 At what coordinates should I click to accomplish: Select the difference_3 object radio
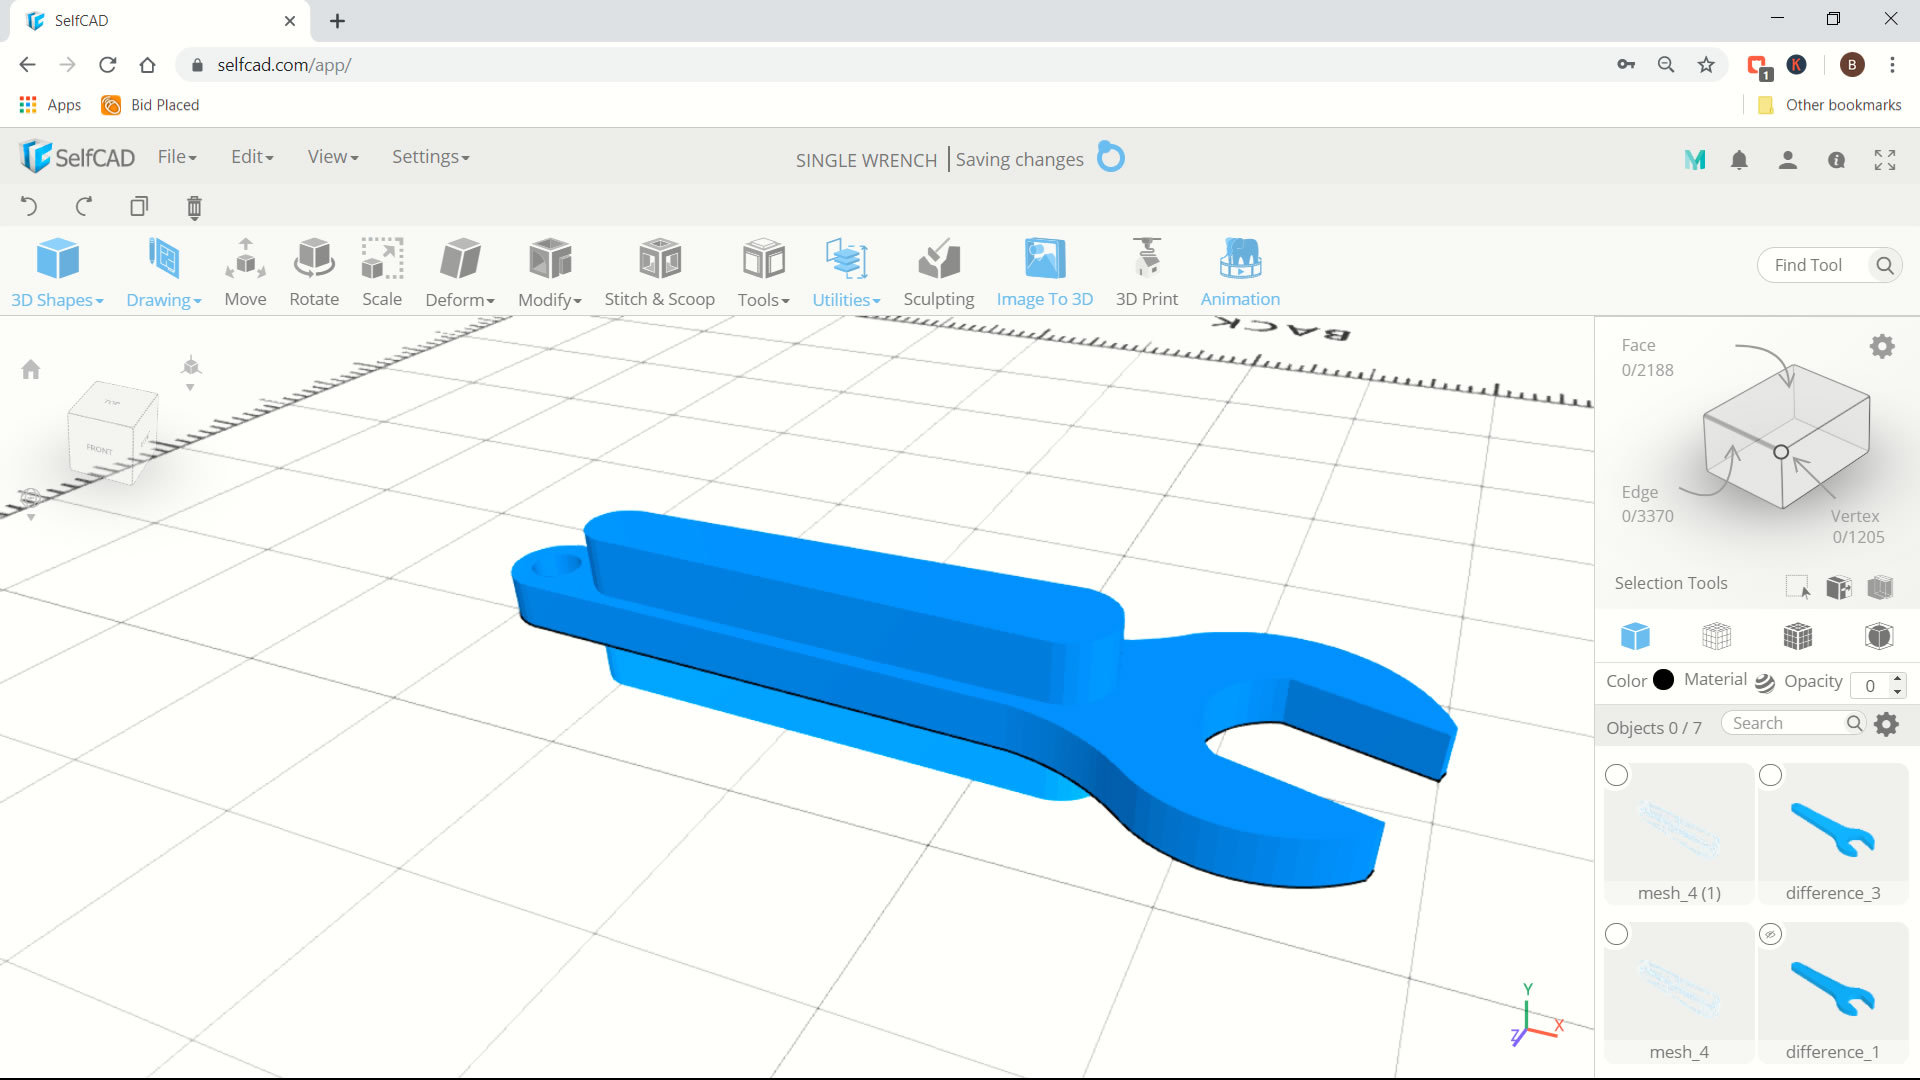pos(1770,775)
